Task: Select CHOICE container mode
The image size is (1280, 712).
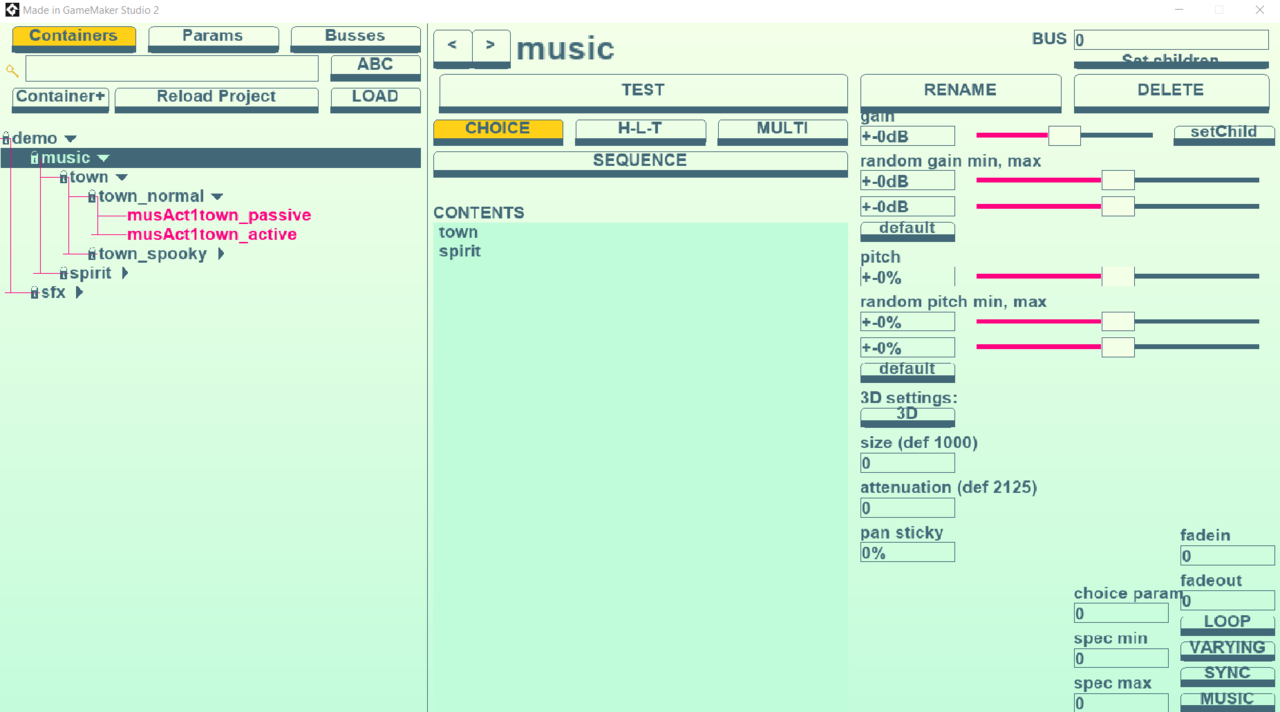Action: pos(498,131)
